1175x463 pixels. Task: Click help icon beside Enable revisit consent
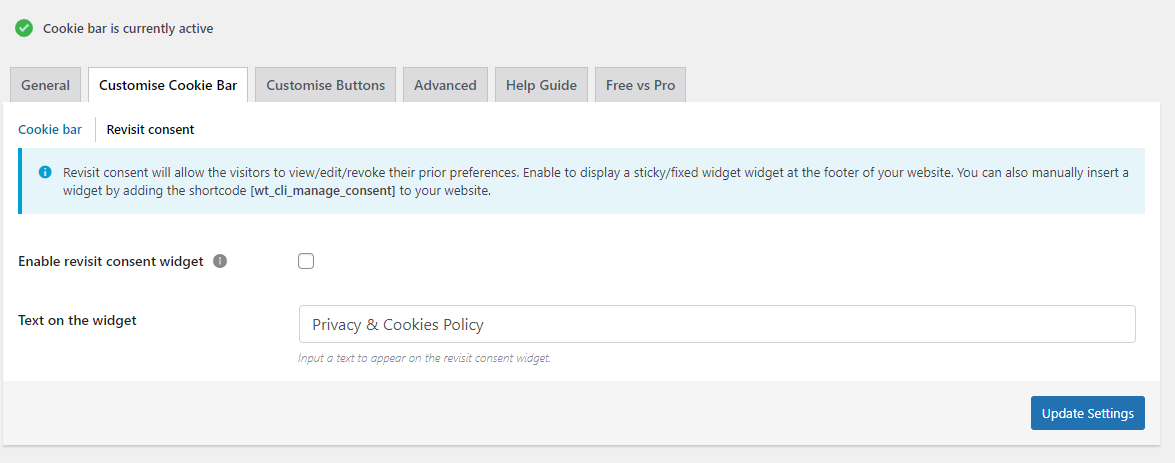pyautogui.click(x=220, y=261)
